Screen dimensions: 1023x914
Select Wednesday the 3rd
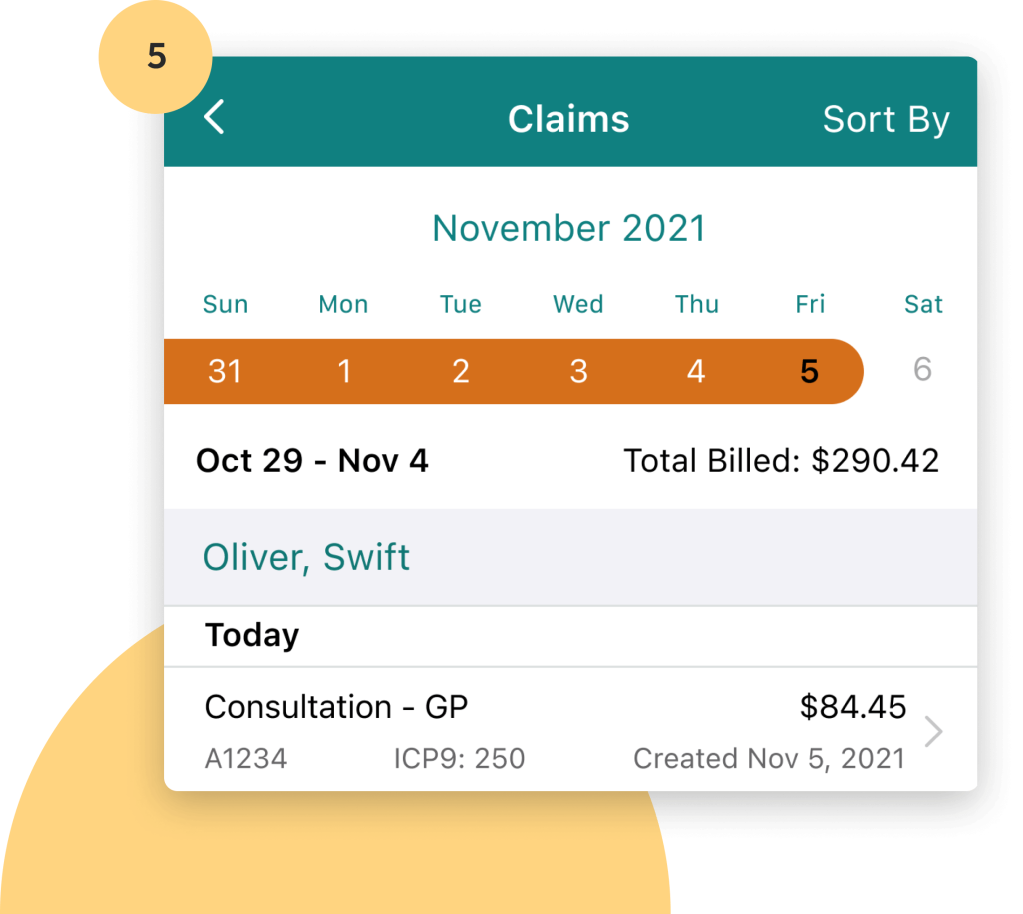578,370
